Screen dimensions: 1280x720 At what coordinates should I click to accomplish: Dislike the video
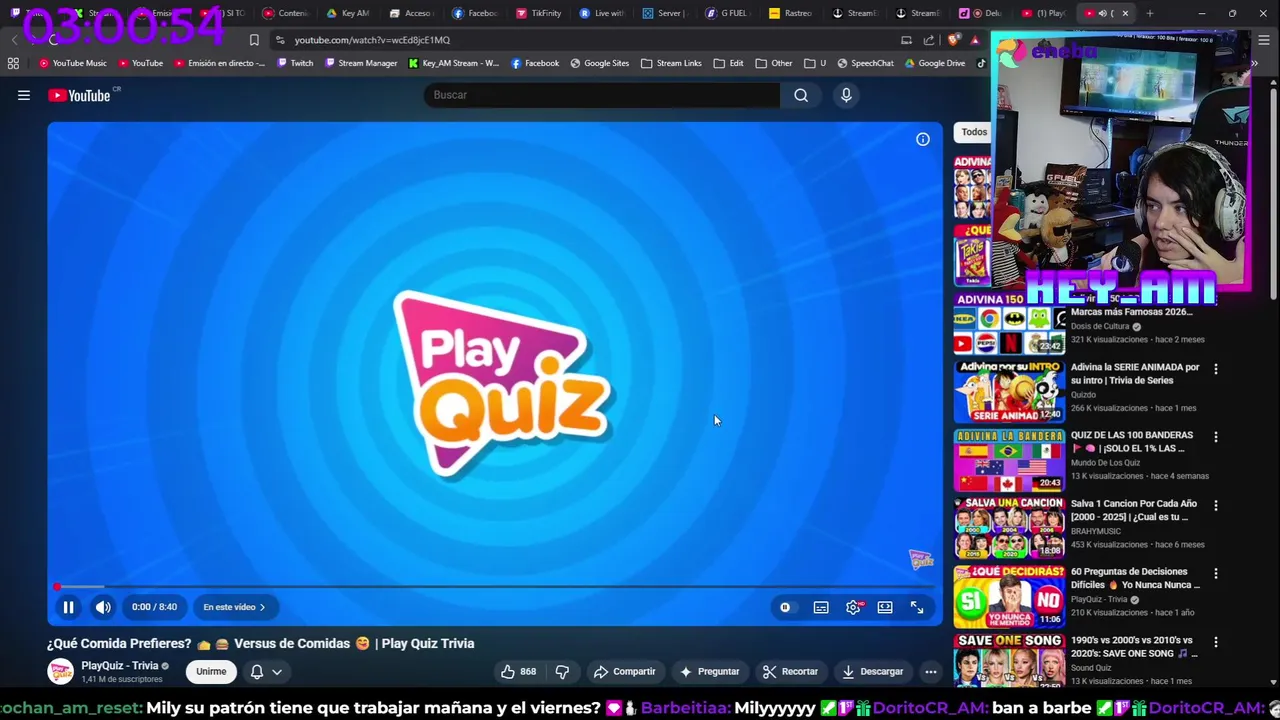point(562,672)
